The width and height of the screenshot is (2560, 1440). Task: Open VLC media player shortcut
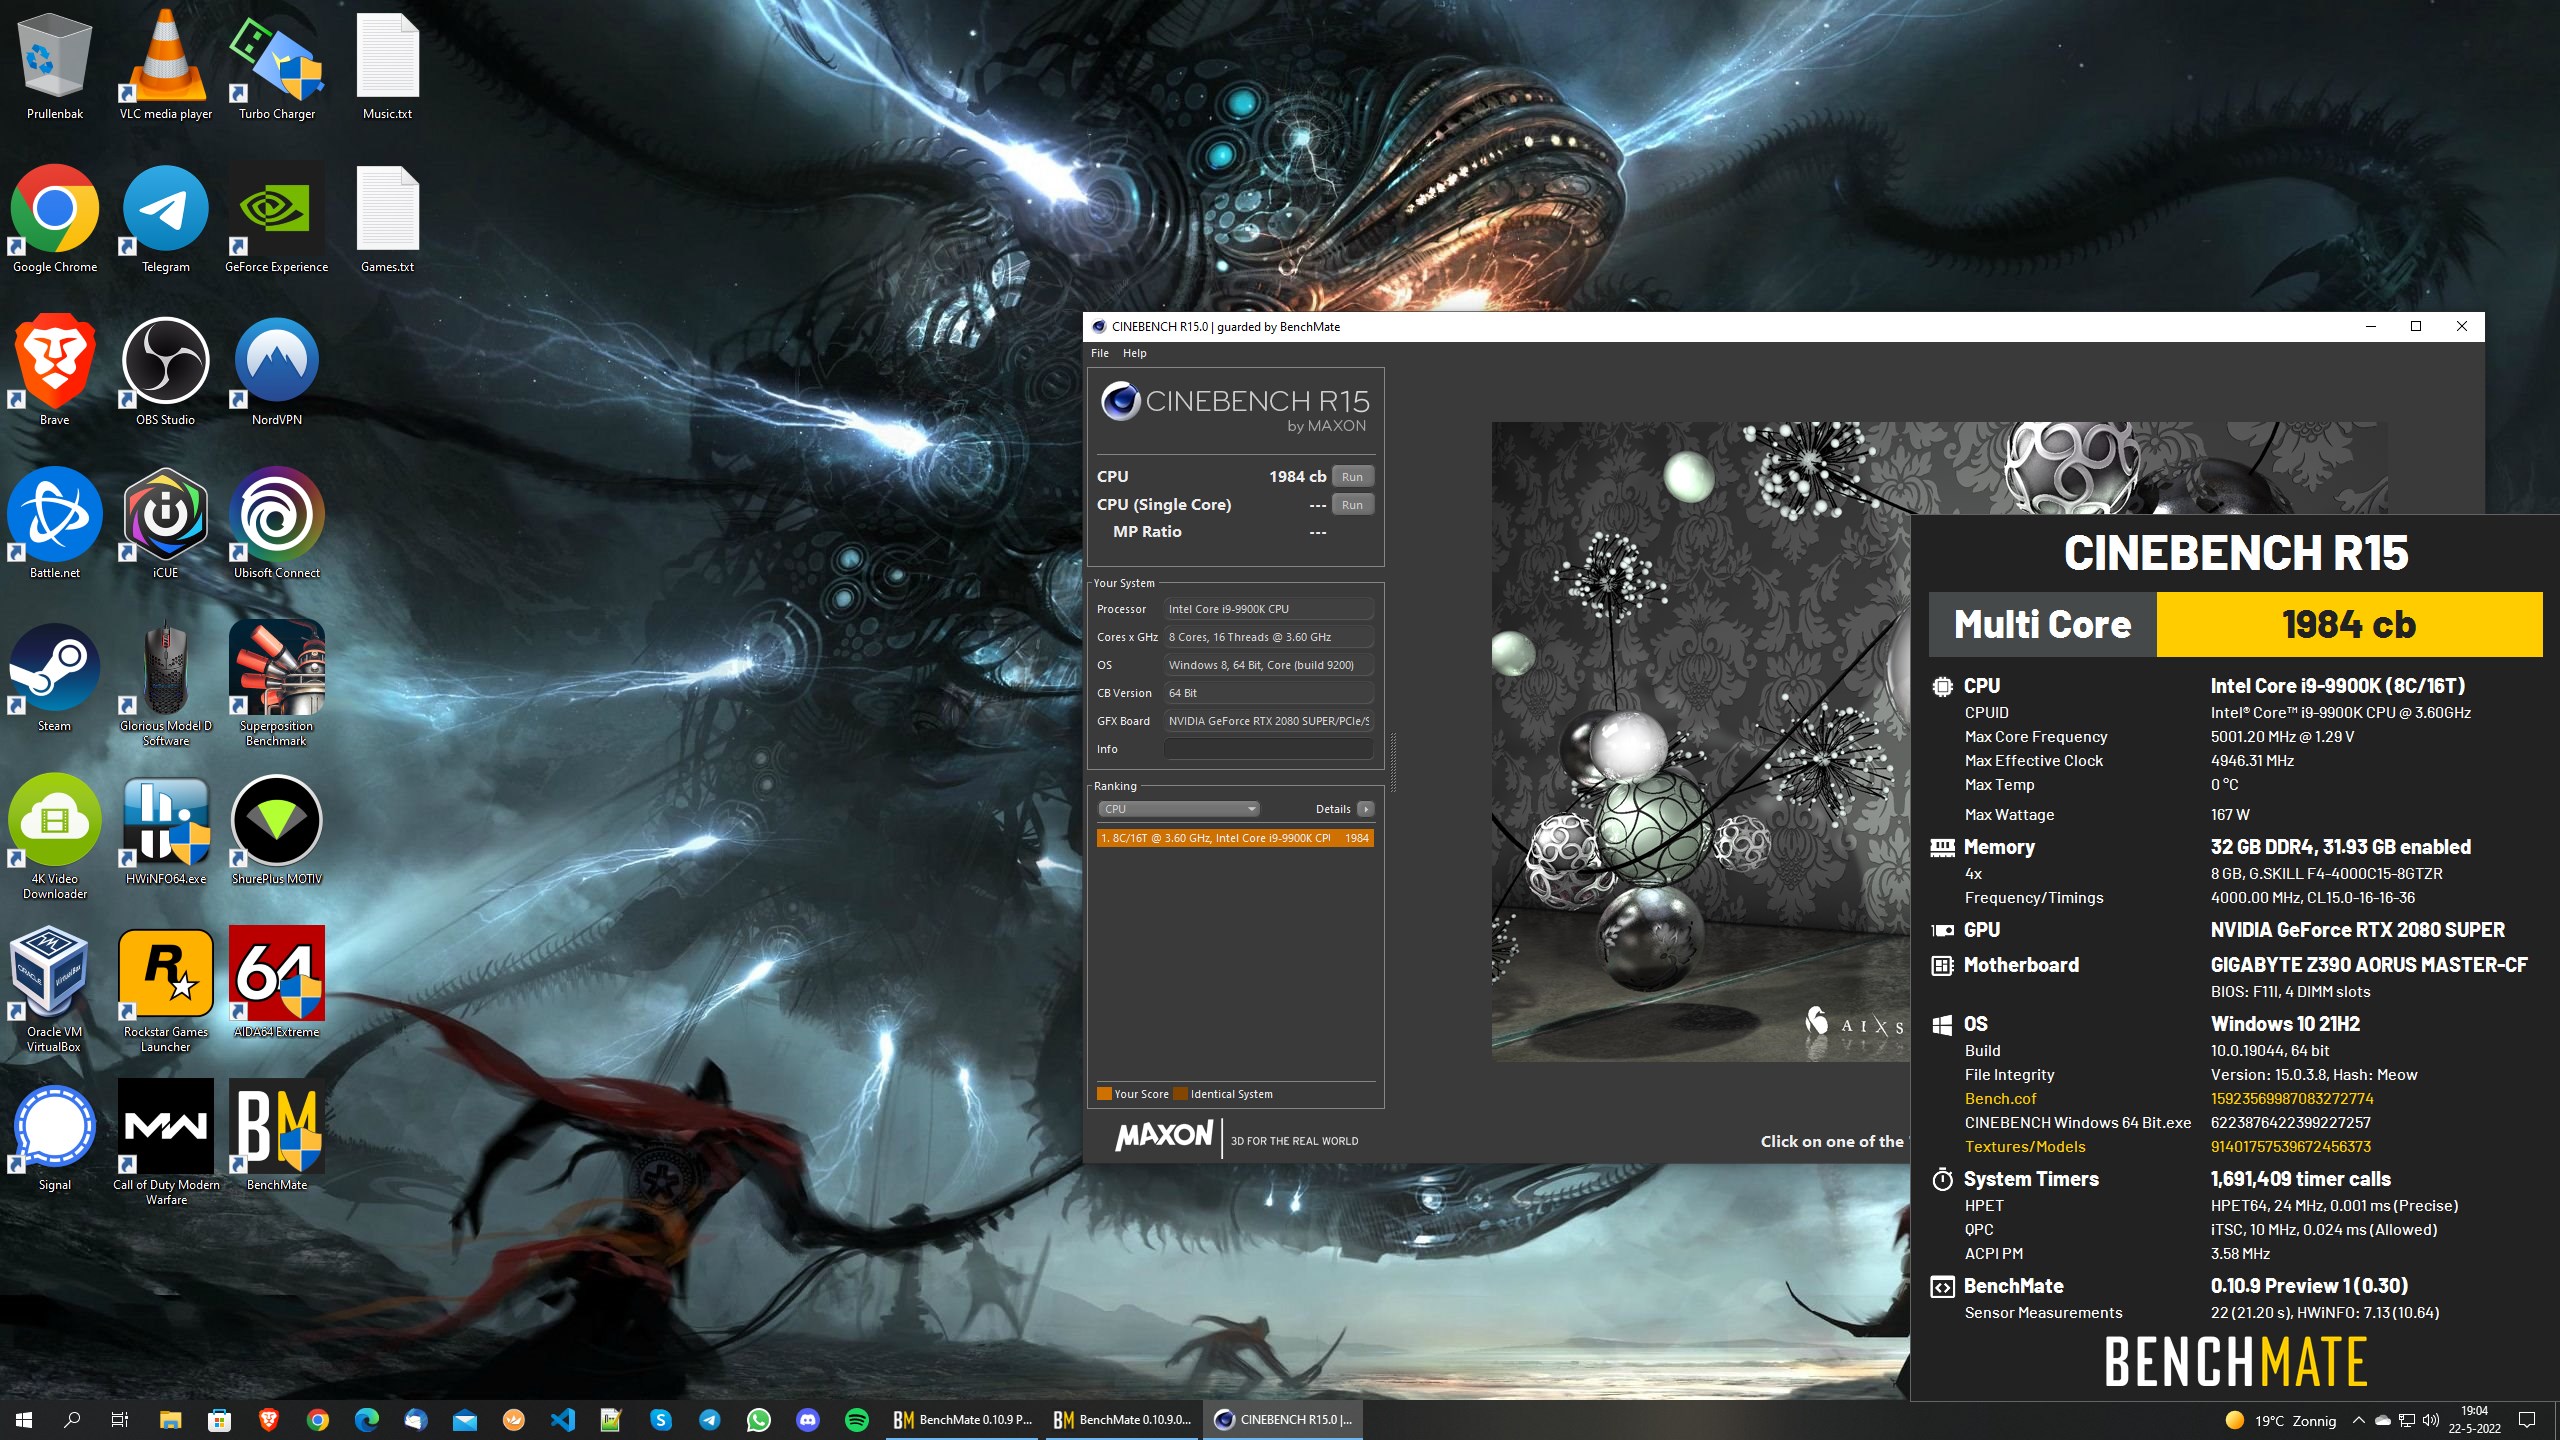[x=166, y=66]
